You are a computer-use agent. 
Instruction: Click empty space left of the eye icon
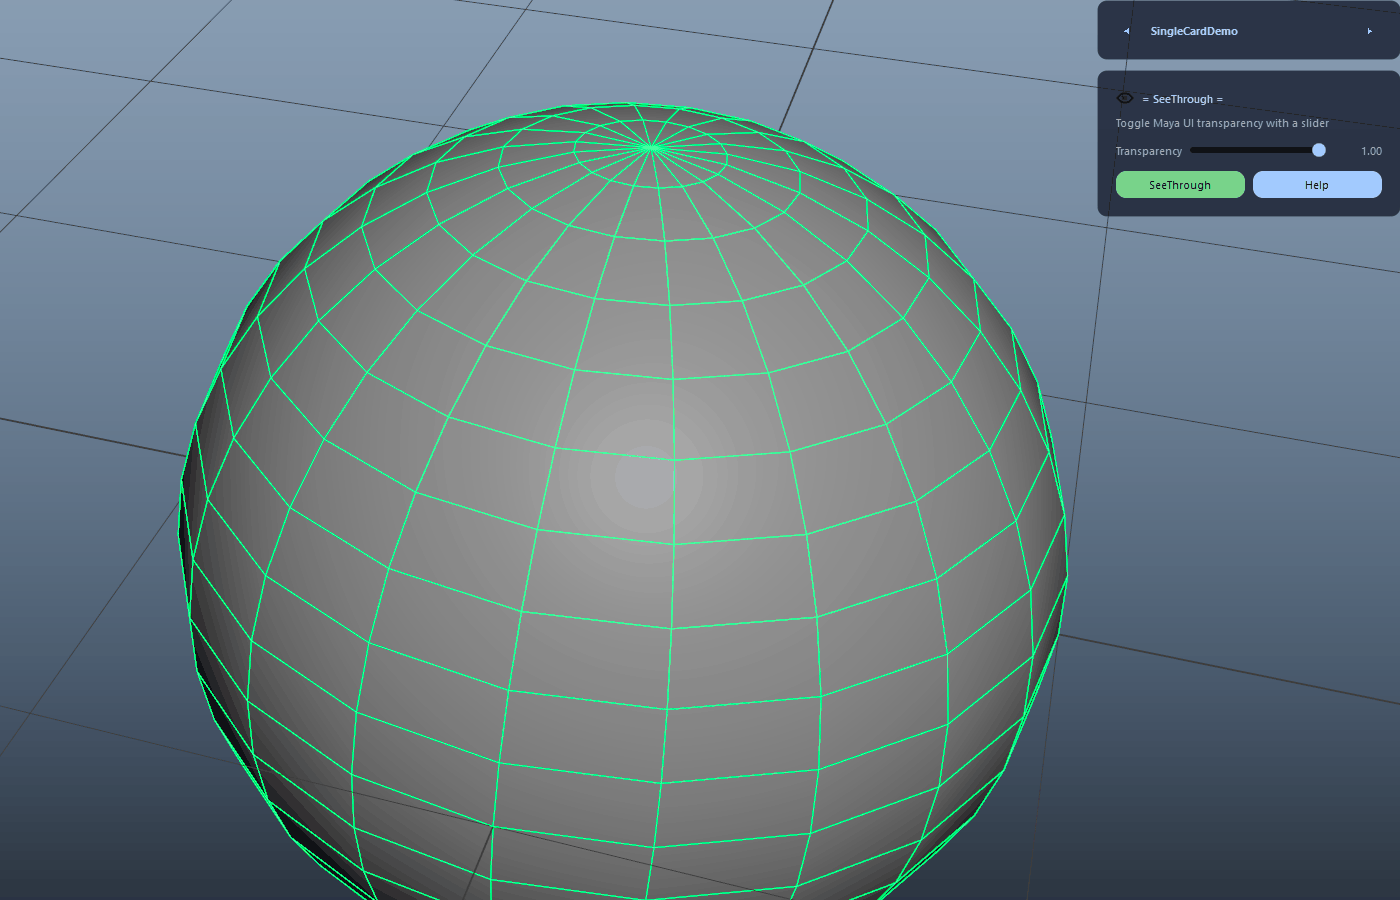(x=1108, y=98)
